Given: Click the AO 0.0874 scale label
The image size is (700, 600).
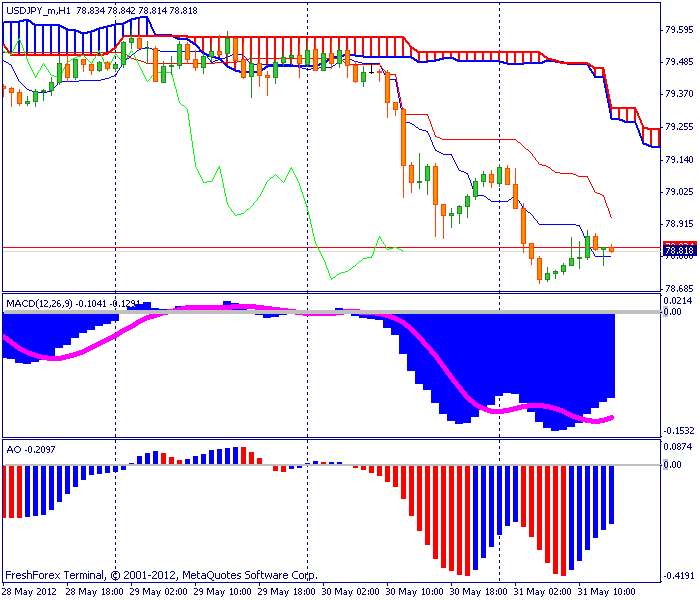Looking at the screenshot, I should pos(678,446).
